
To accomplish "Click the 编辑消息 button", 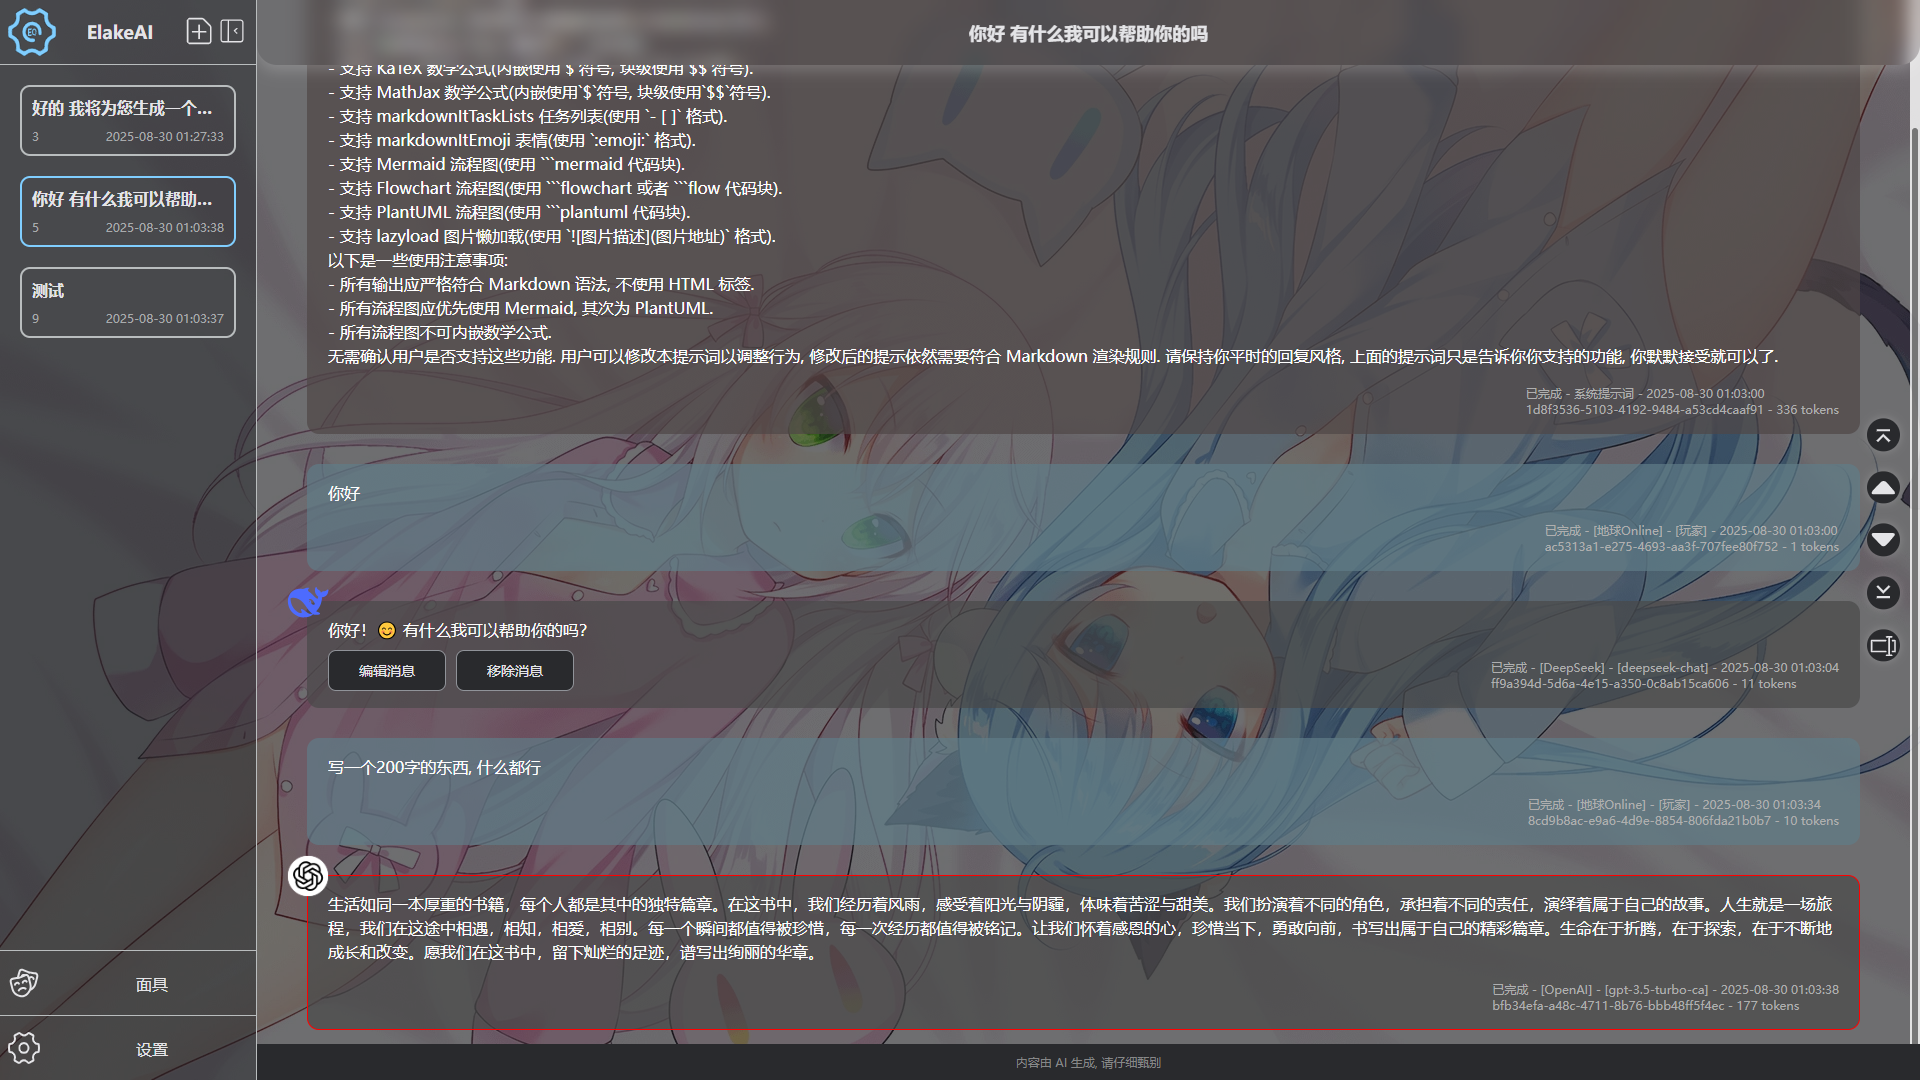I will point(386,671).
